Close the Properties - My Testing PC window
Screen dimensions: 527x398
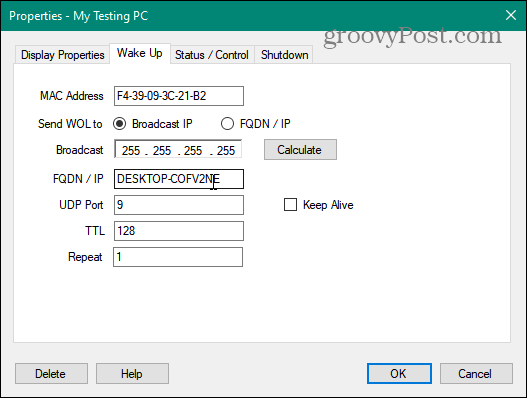point(511,15)
